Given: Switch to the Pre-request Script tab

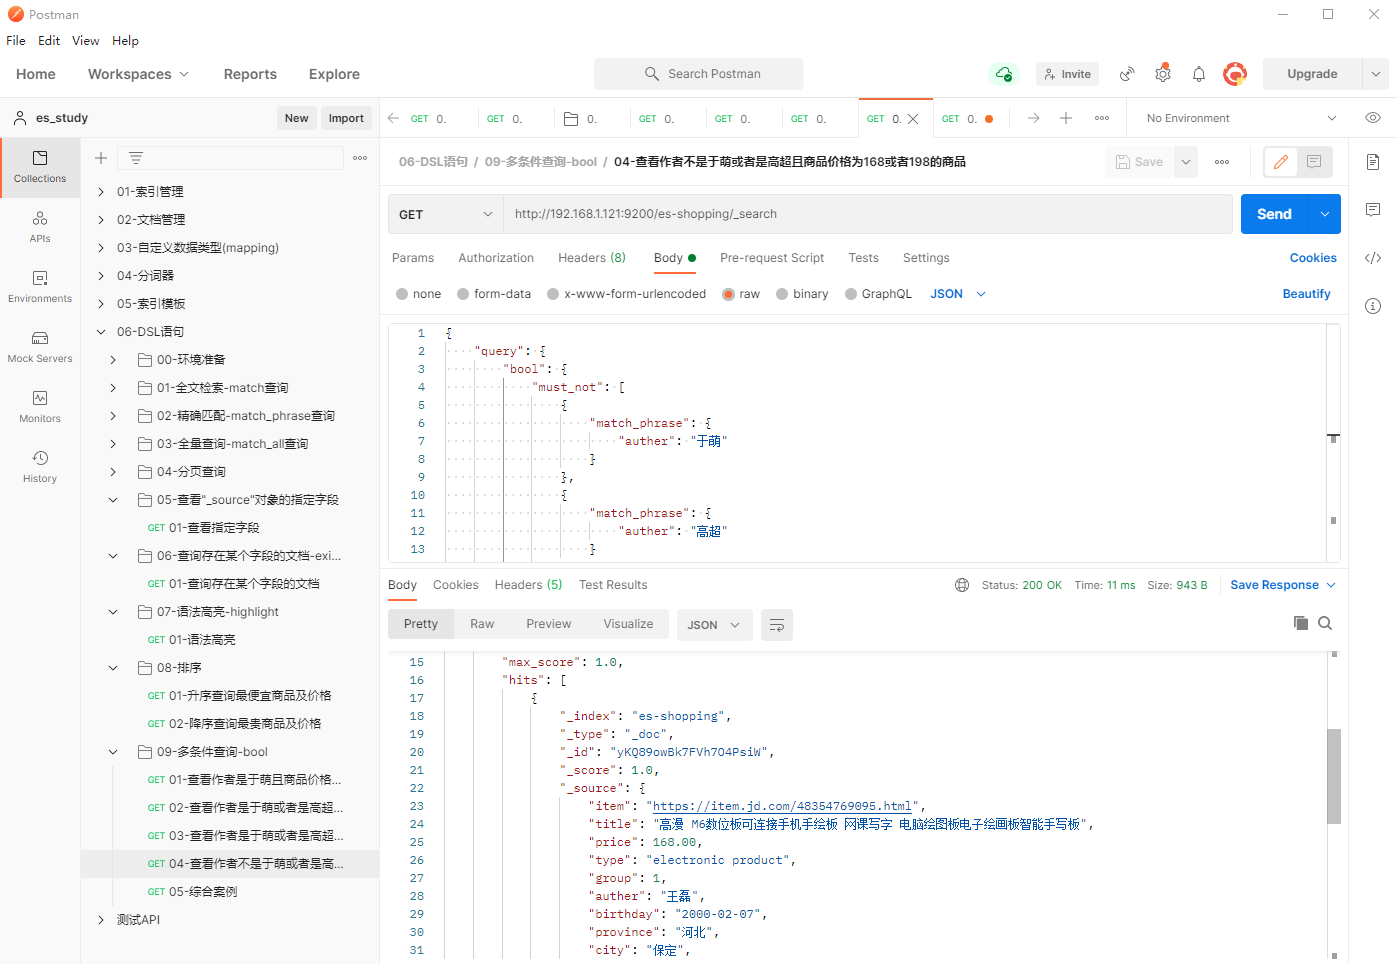Looking at the screenshot, I should 771,258.
